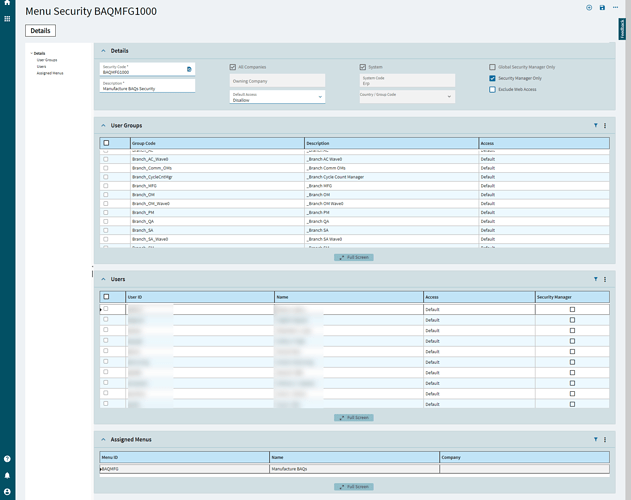Viewport: 631px width, 500px height.
Task: Click the Security Code search icon
Action: pyautogui.click(x=189, y=69)
